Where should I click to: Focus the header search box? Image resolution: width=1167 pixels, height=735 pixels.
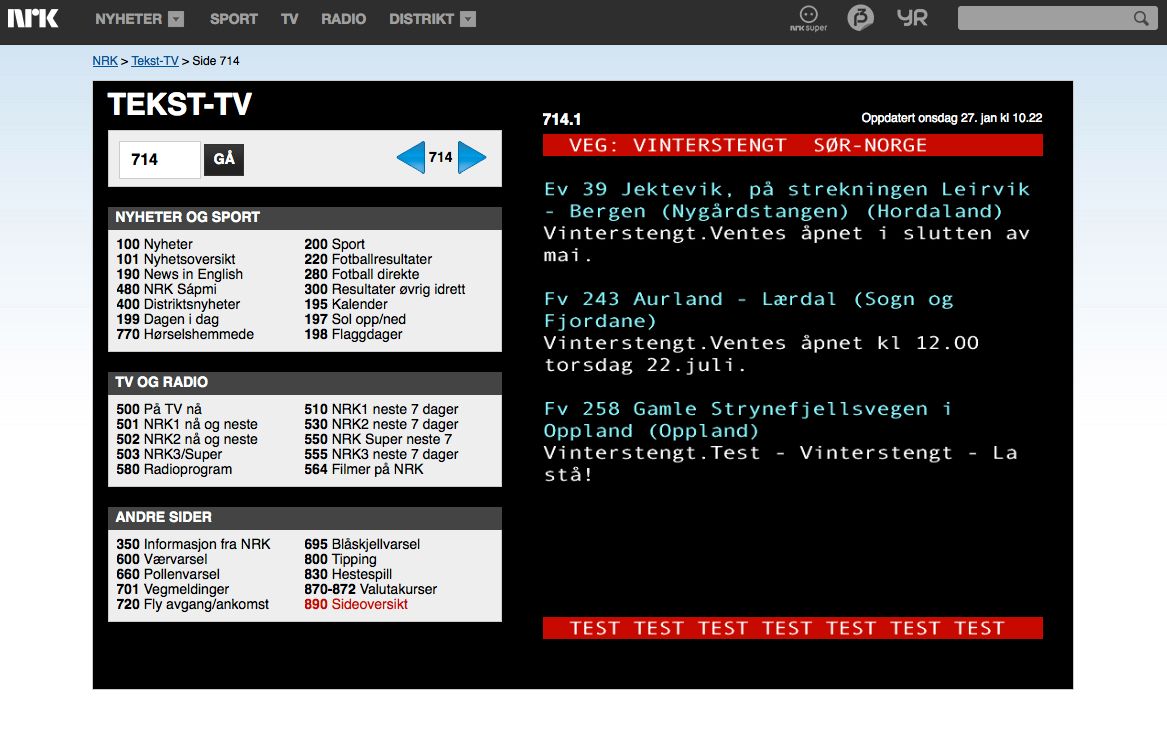pos(1044,19)
